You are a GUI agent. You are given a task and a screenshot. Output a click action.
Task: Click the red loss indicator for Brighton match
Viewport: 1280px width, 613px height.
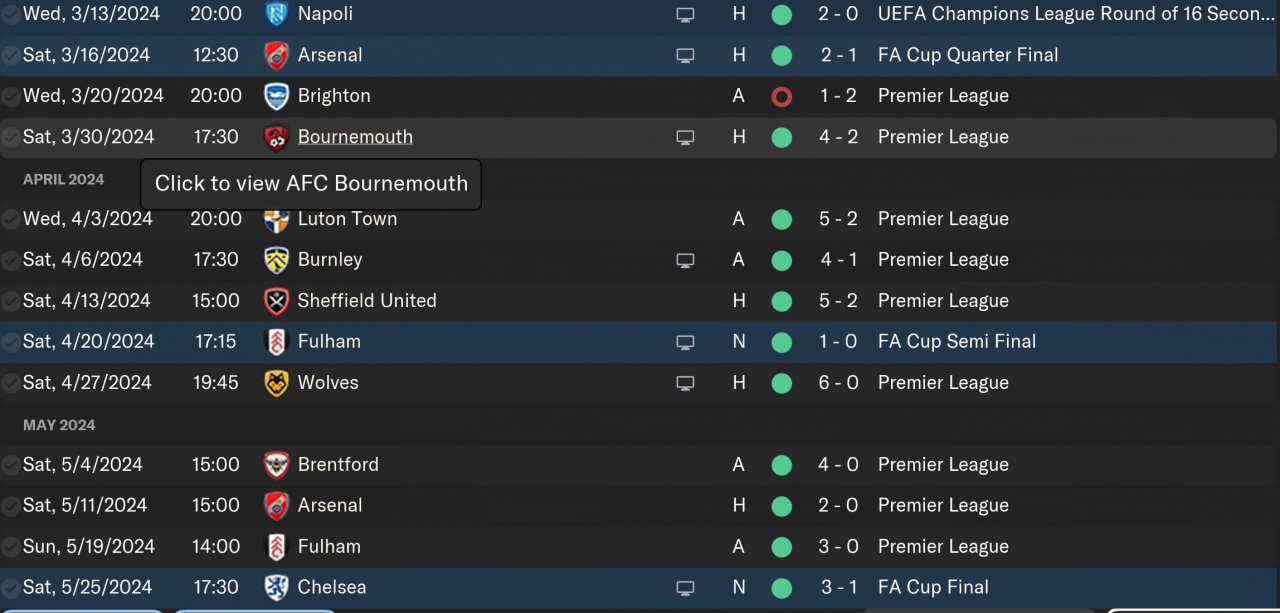(x=782, y=97)
